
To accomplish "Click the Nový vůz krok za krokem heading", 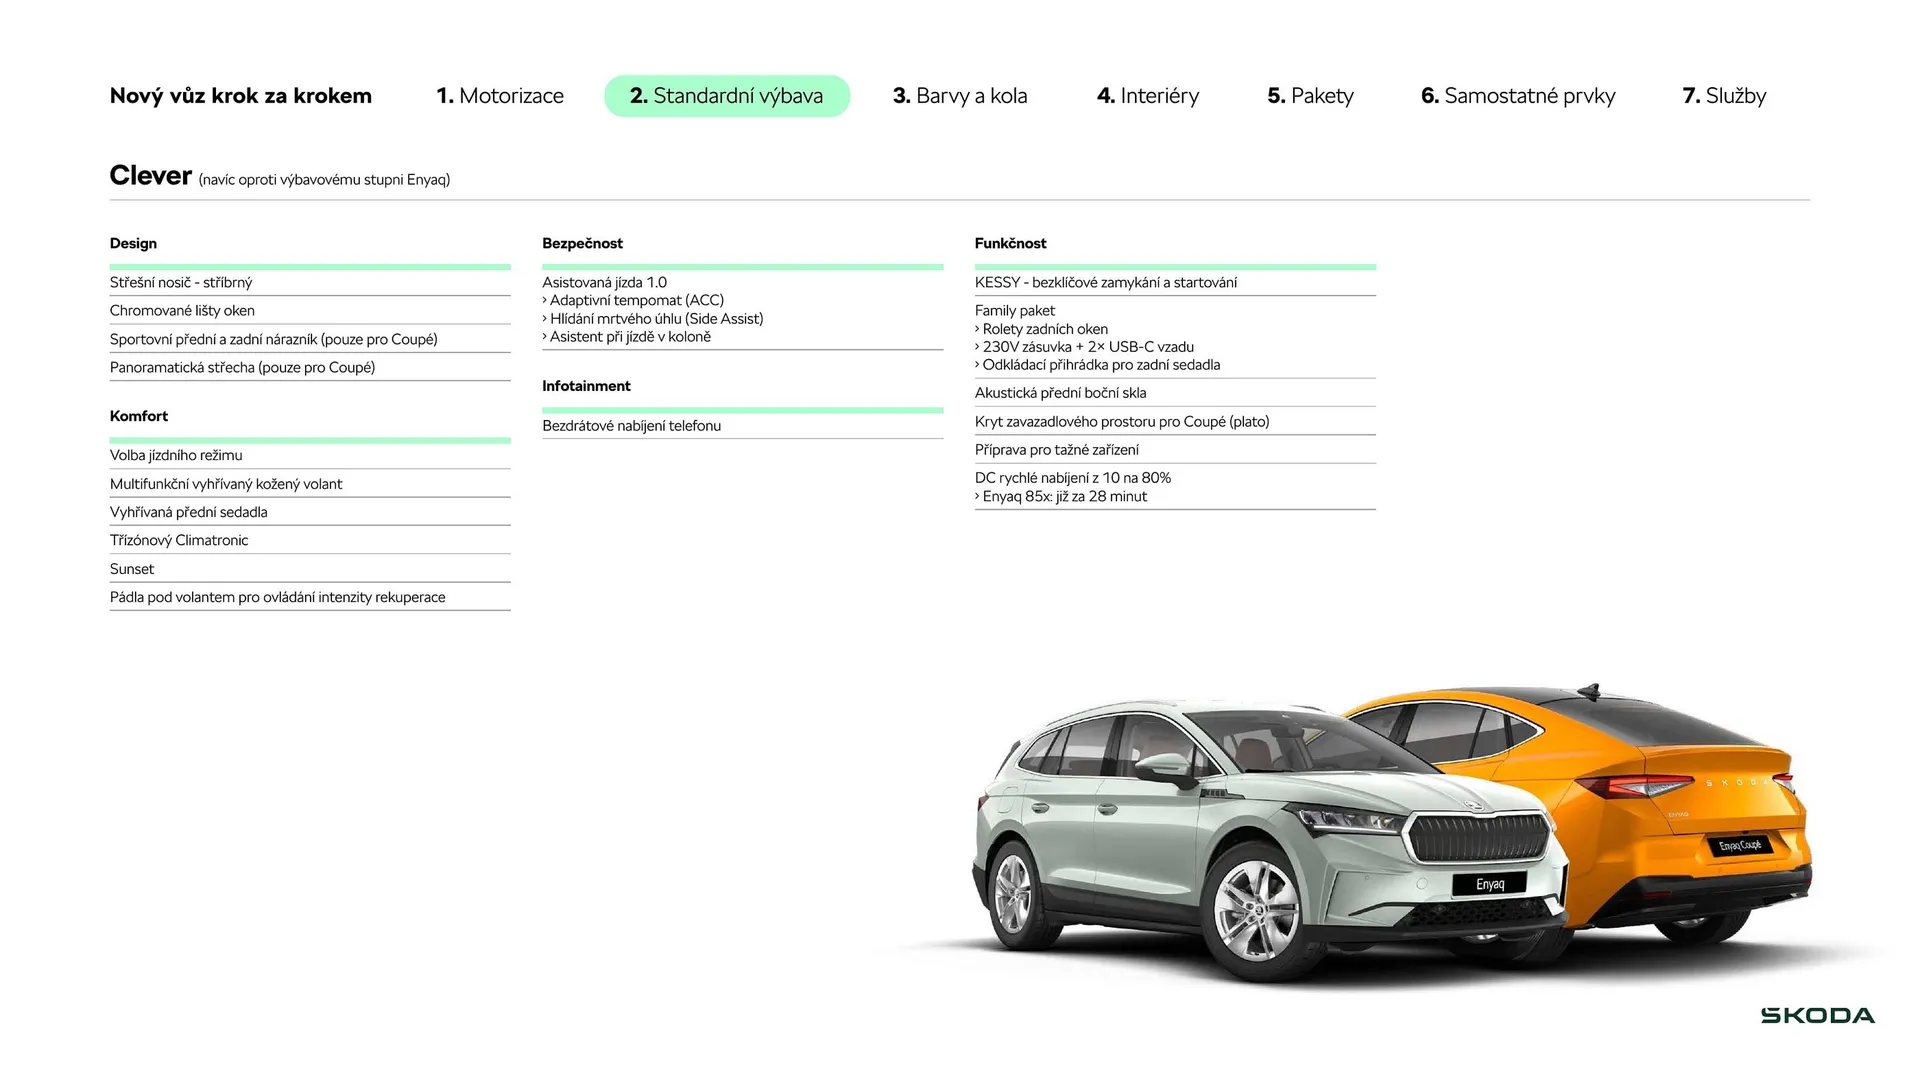I will 241,96.
